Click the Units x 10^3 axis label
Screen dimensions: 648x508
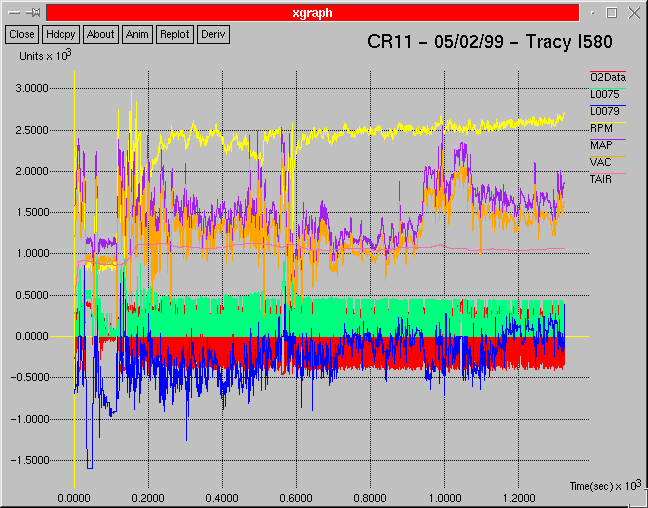(45, 55)
